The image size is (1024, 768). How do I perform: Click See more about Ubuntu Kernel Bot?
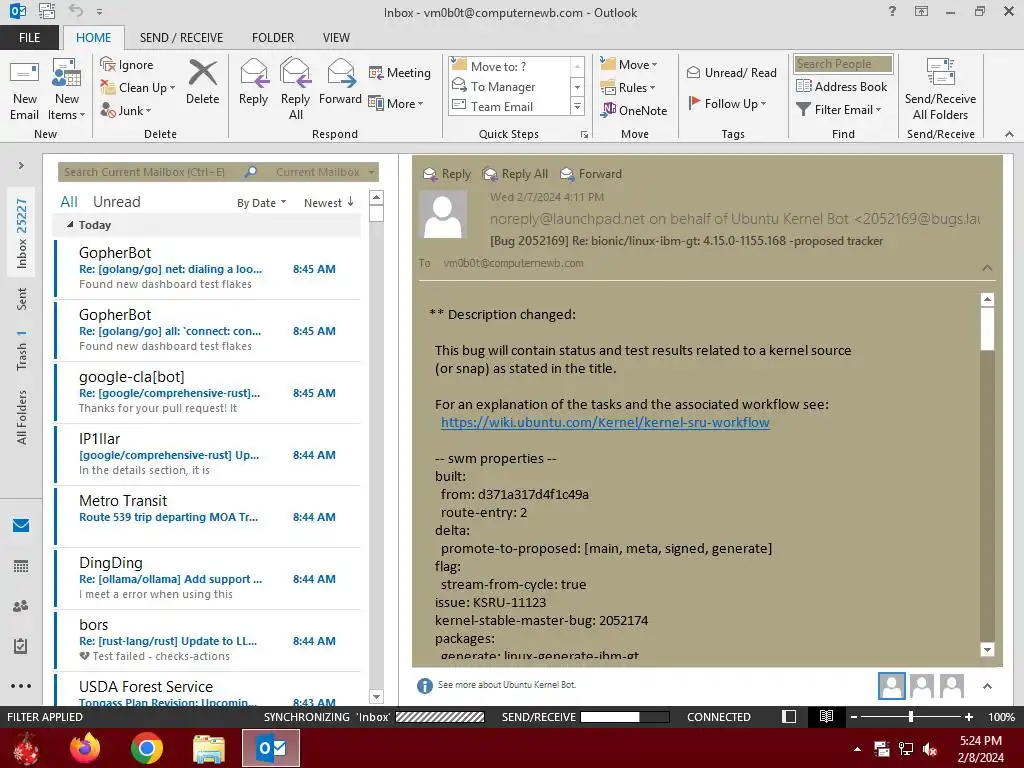point(507,685)
